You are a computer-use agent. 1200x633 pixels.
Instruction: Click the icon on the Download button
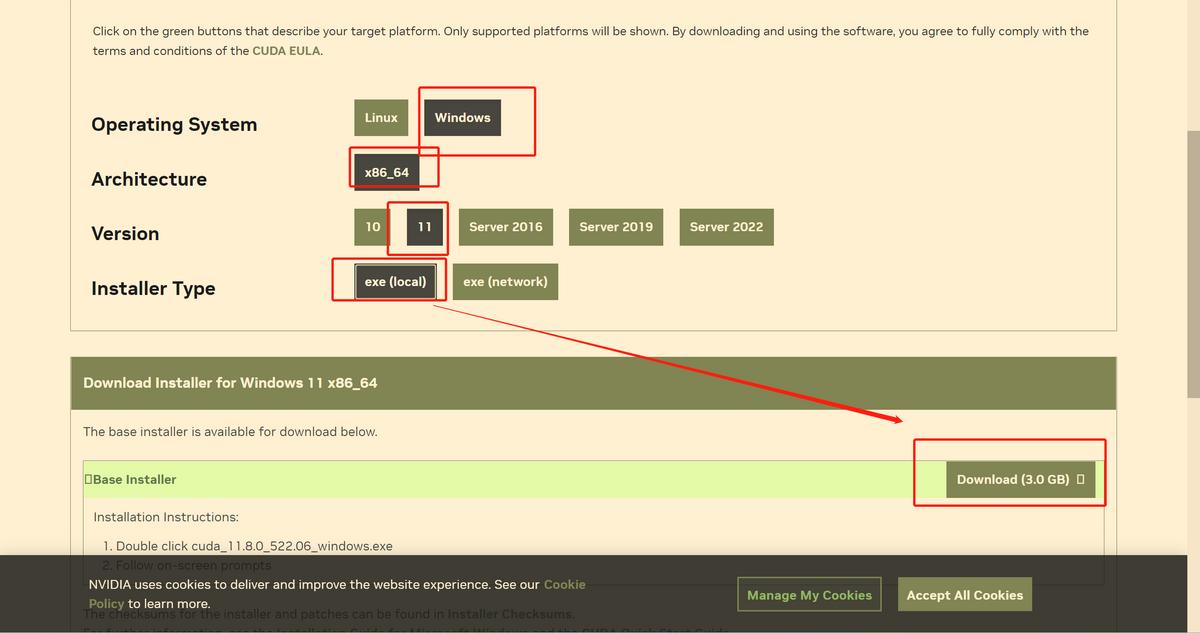(1080, 479)
